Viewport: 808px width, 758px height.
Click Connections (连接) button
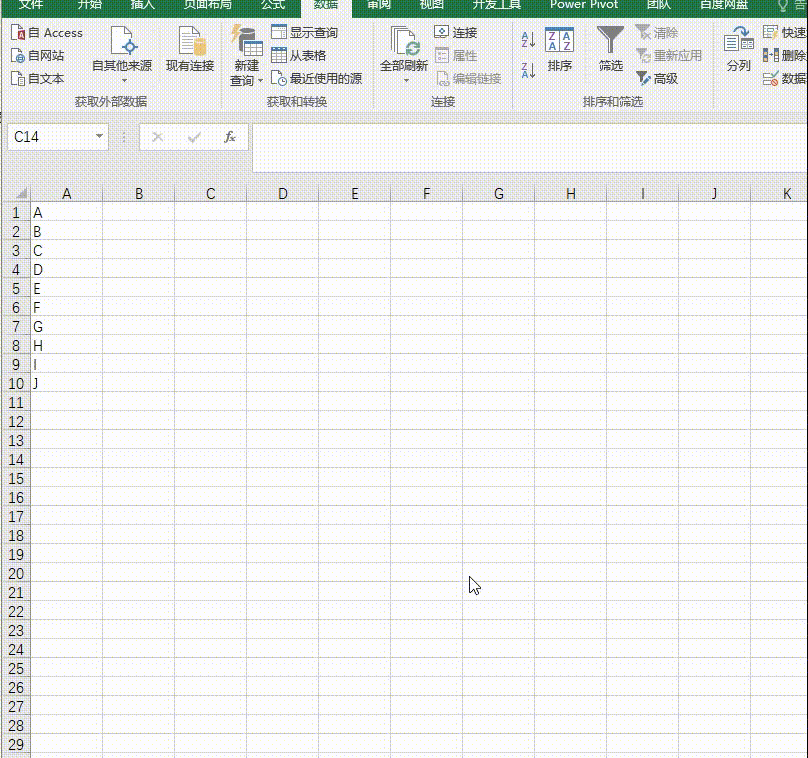[x=456, y=32]
